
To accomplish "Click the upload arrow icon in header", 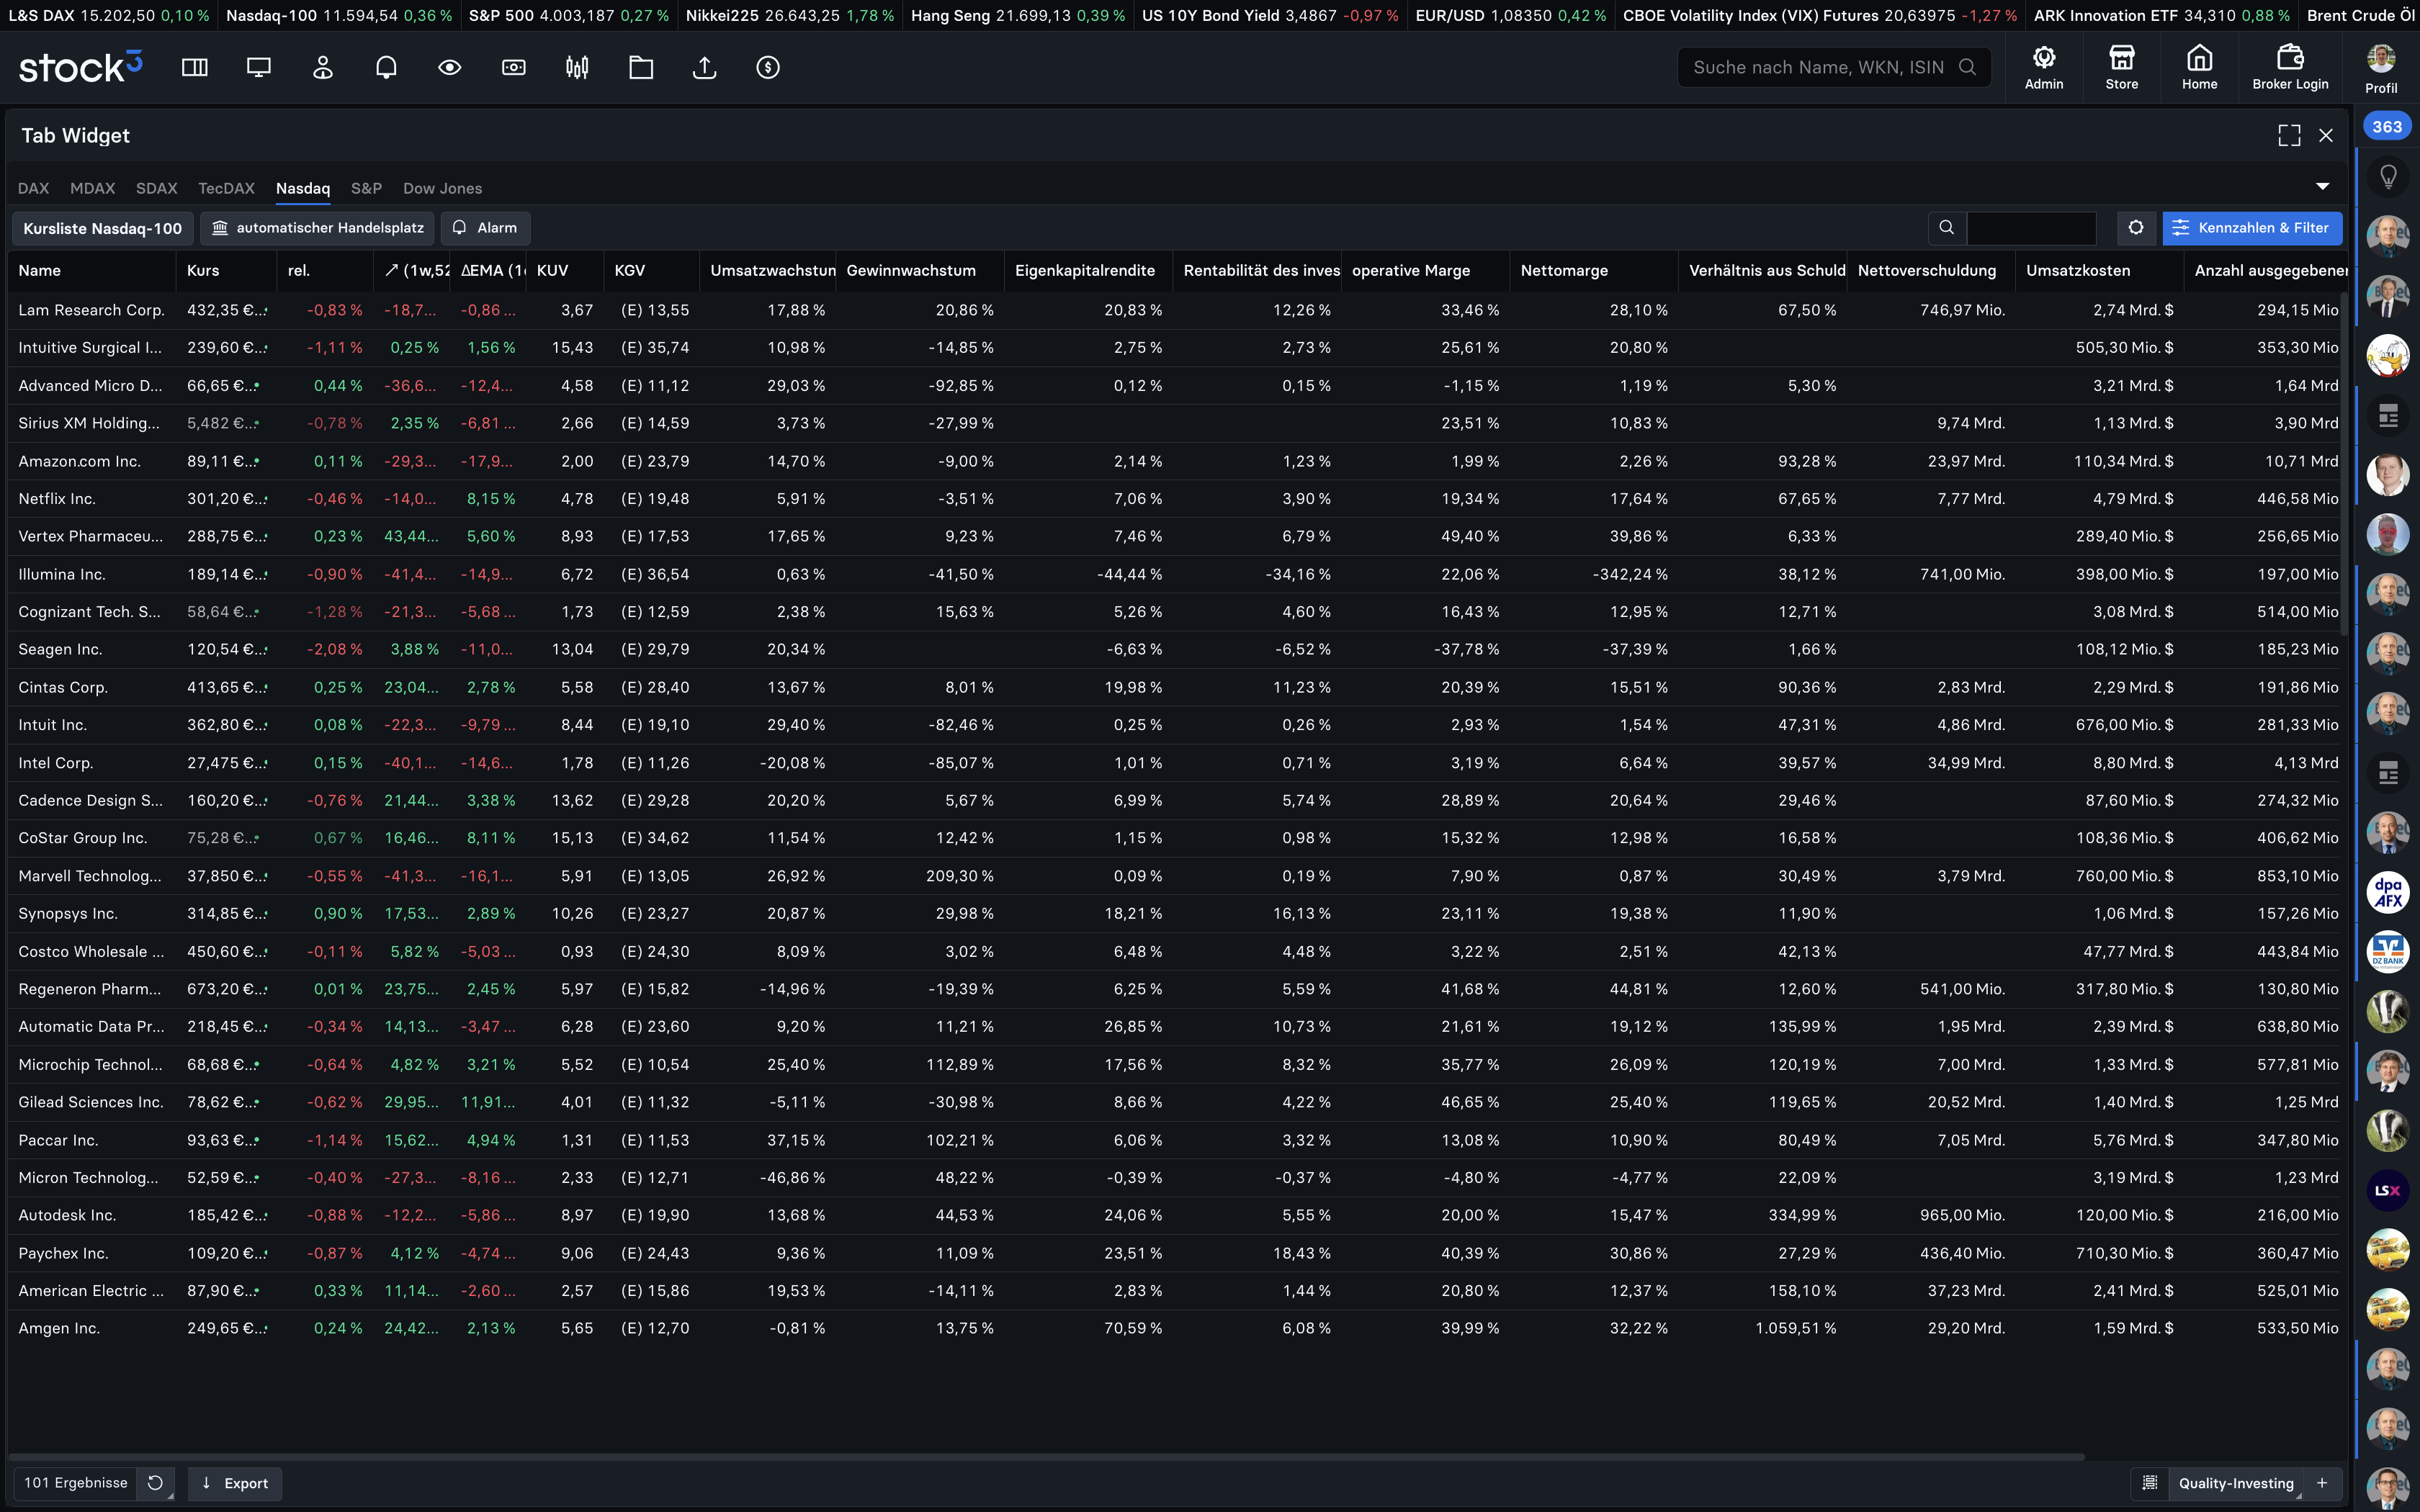I will pos(704,67).
